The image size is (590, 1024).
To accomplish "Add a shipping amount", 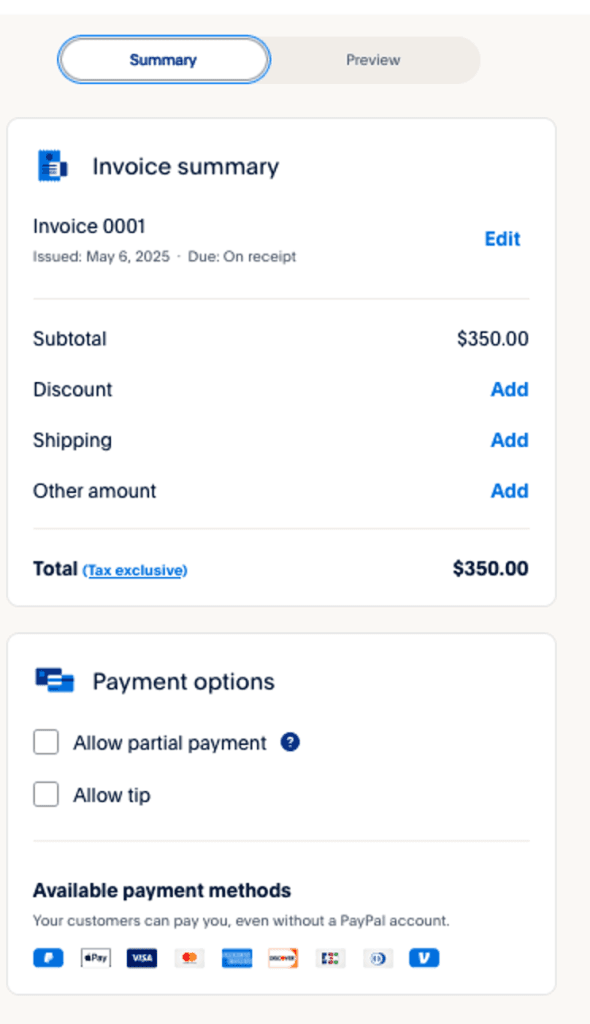I will pyautogui.click(x=510, y=440).
